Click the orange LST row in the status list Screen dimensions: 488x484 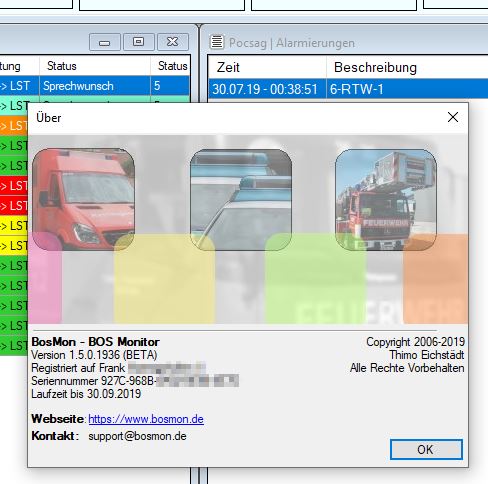14,126
